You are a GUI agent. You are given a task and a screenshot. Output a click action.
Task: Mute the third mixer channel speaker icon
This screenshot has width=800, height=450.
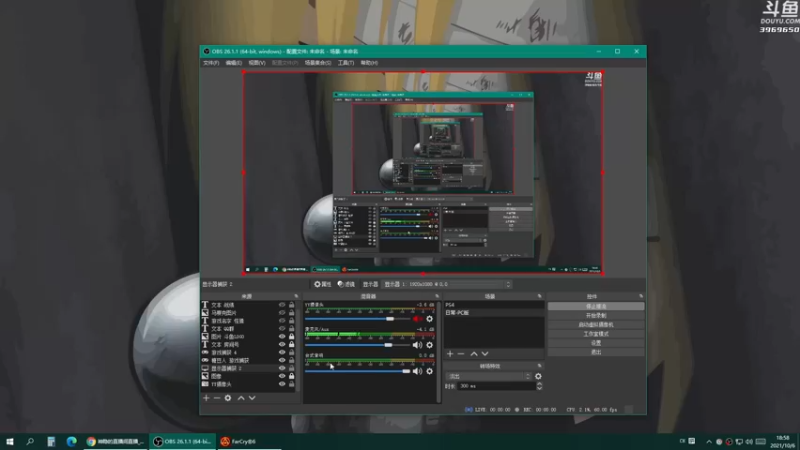[x=417, y=371]
